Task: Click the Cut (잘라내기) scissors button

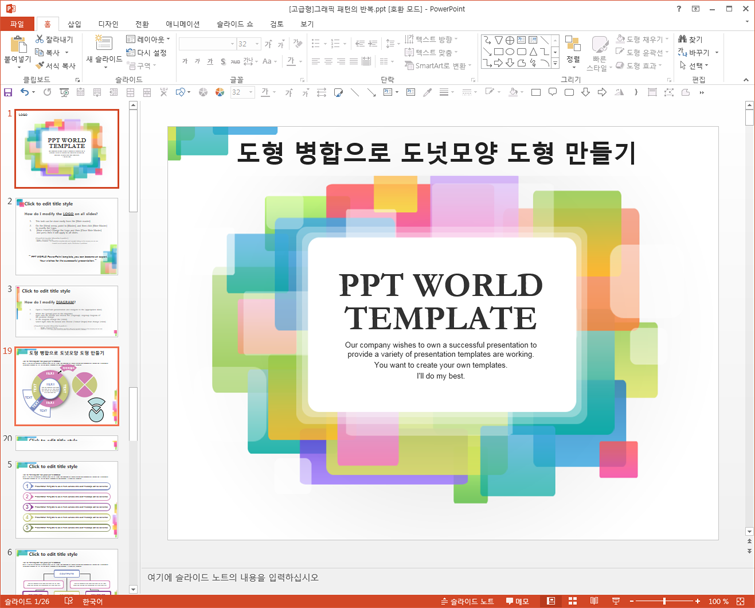Action: click(x=54, y=39)
